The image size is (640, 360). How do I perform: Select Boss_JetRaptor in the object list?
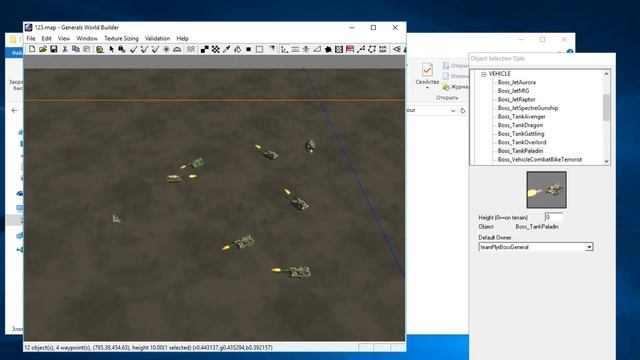click(516, 100)
